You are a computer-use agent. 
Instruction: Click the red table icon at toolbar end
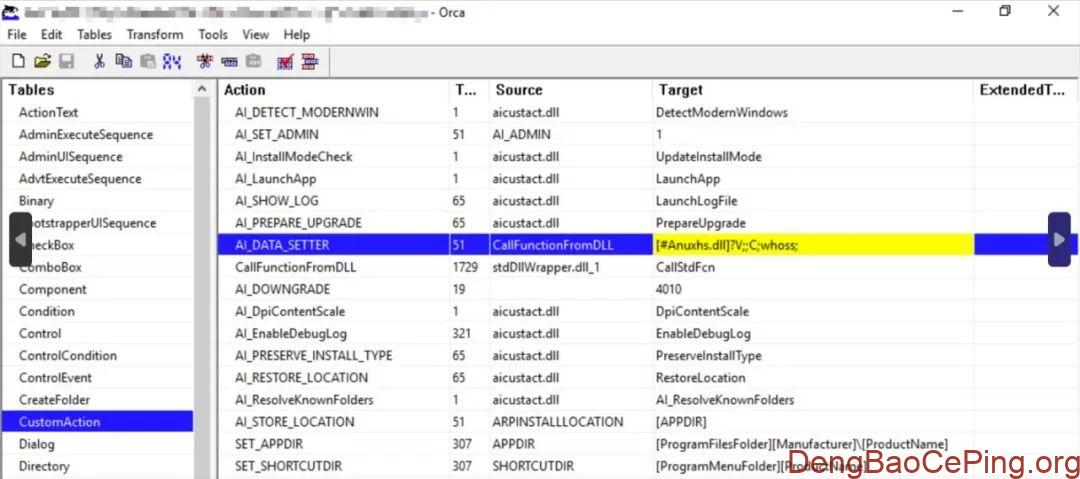(309, 62)
